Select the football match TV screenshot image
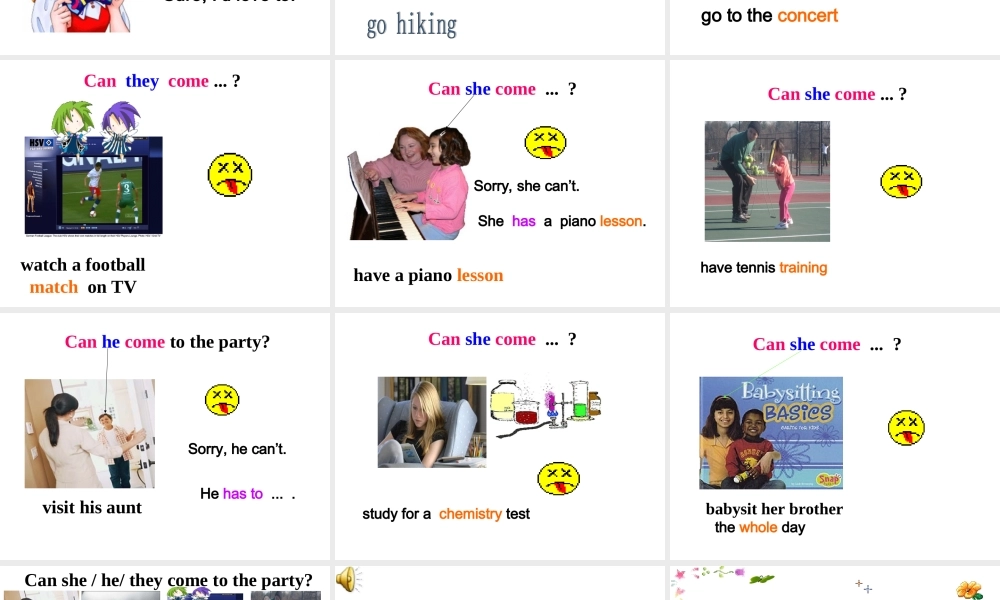The image size is (1000, 600). coord(94,186)
